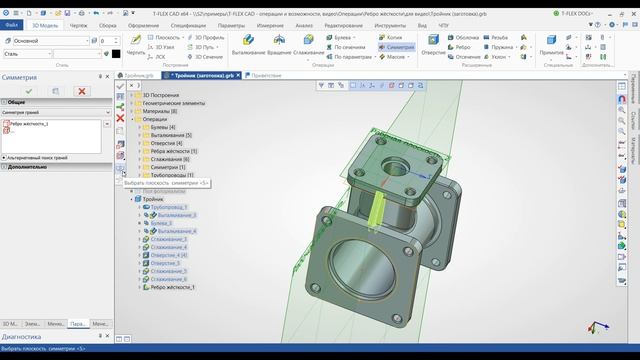640x360 pixels.
Task: Select the Сглаживание (fillet) tool
Action: [308, 44]
